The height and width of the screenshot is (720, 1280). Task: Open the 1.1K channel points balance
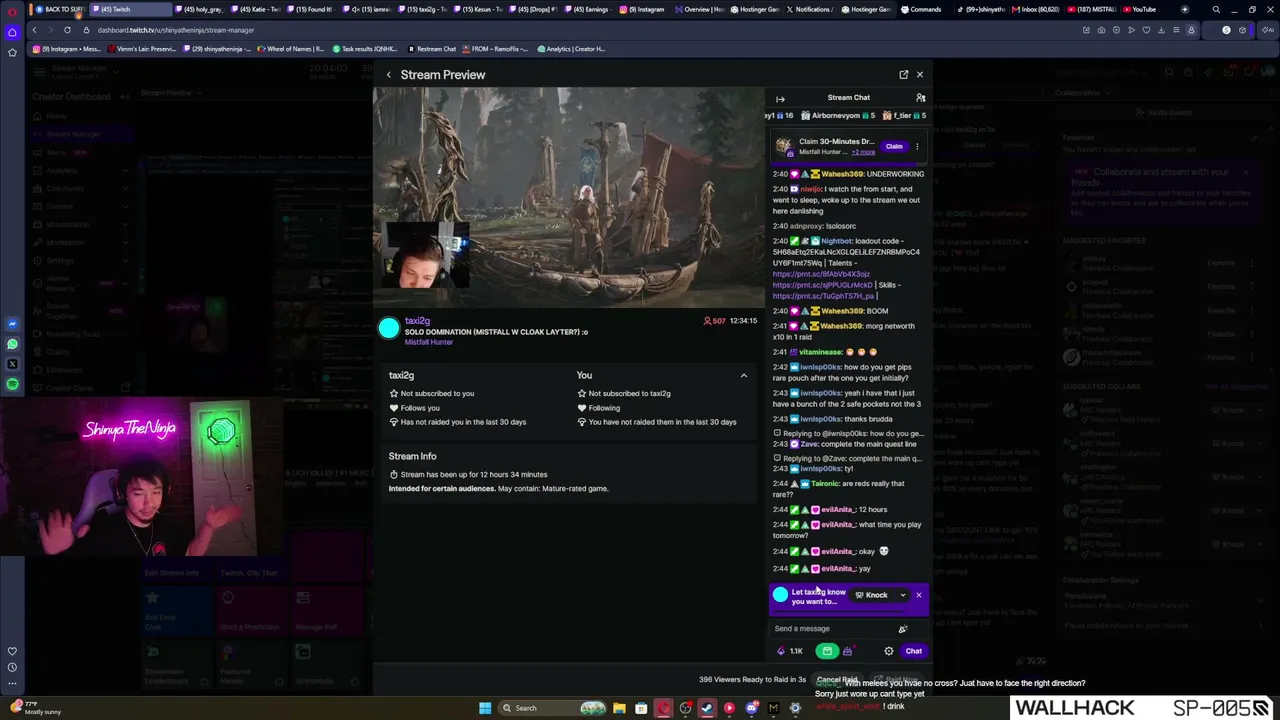789,651
